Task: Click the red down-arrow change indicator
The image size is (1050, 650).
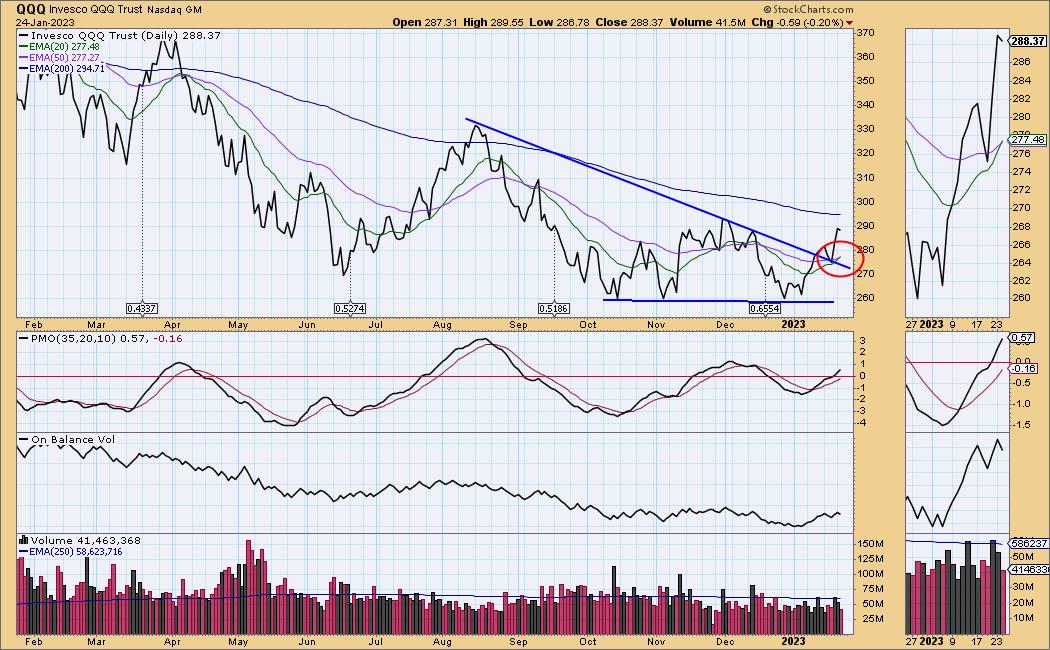Action: click(850, 23)
